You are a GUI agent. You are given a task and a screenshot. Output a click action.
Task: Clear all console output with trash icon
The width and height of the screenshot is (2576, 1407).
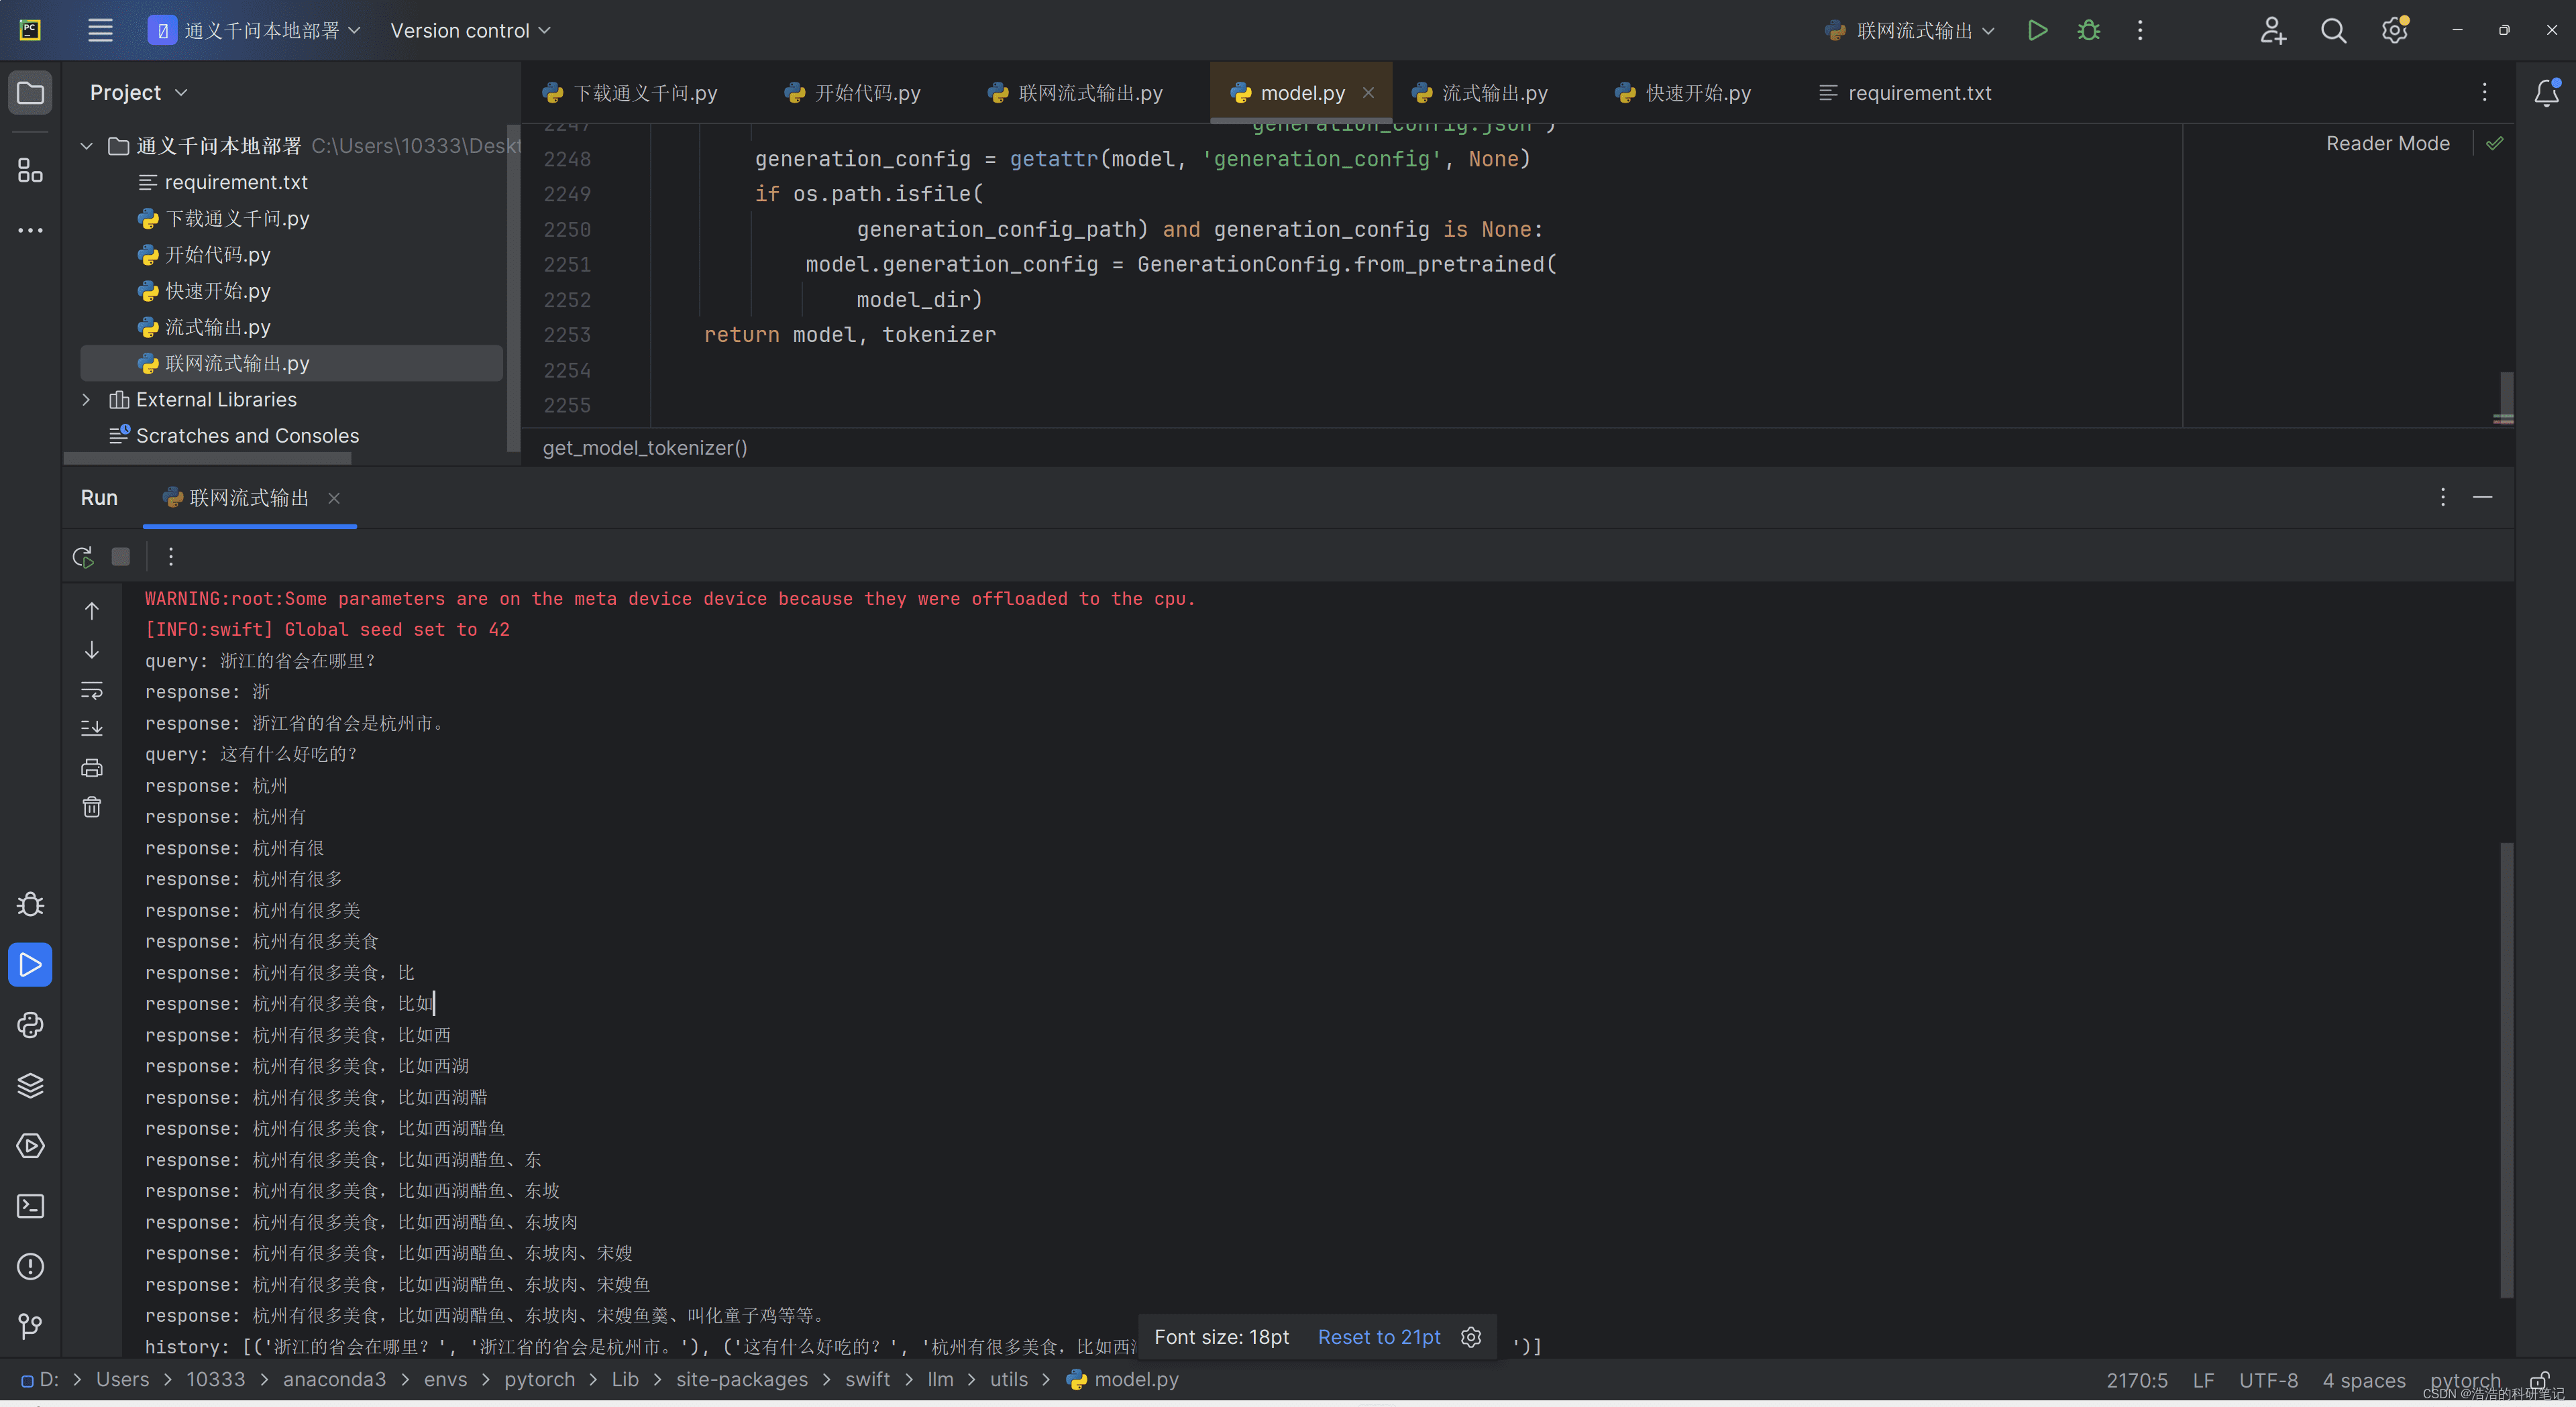[91, 807]
